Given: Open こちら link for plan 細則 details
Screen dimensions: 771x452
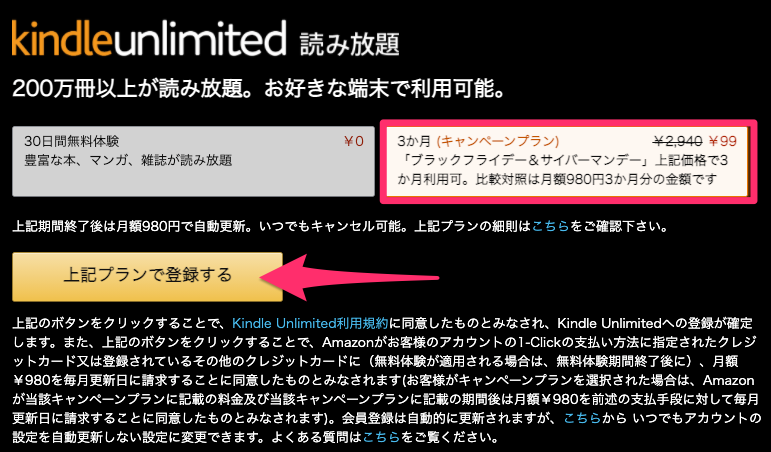Looking at the screenshot, I should 550,227.
